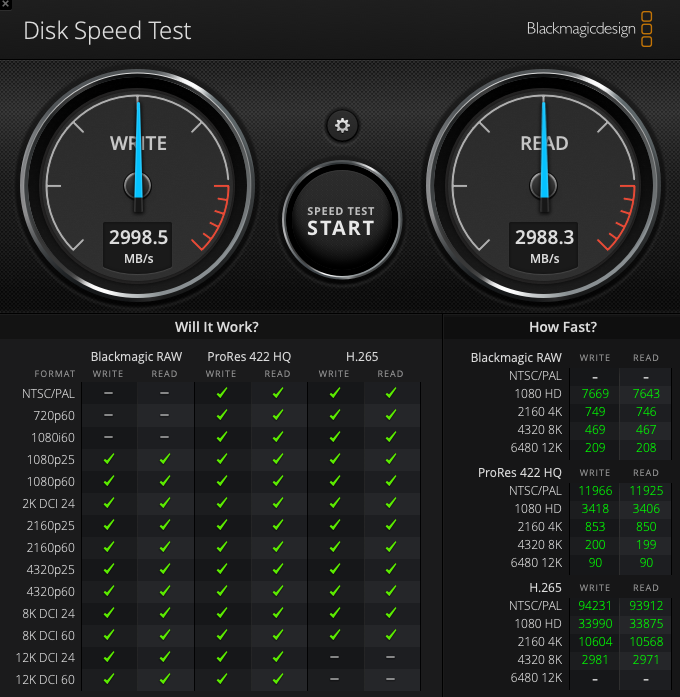Screen dimensions: 680x697
Task: Click Blackmagic RAW write checkmark for 4320p60
Action: (109, 591)
